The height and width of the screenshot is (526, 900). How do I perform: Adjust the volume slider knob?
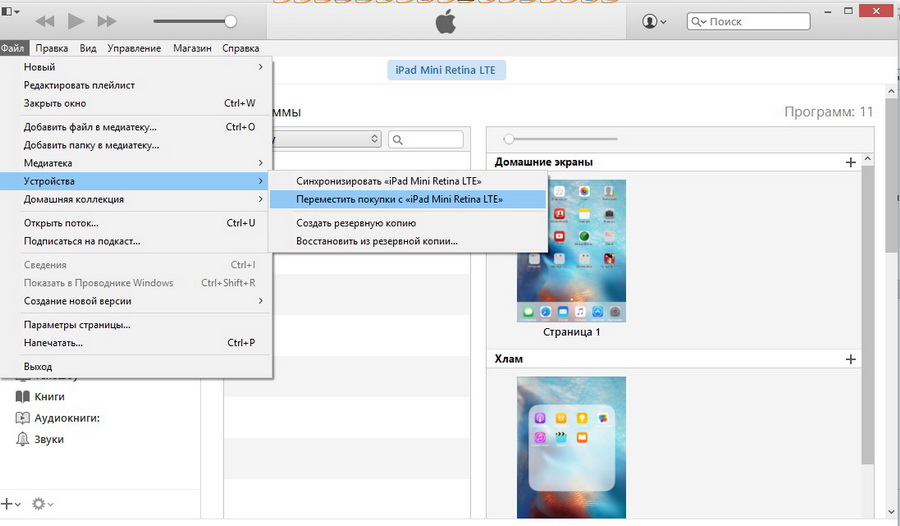click(x=231, y=21)
